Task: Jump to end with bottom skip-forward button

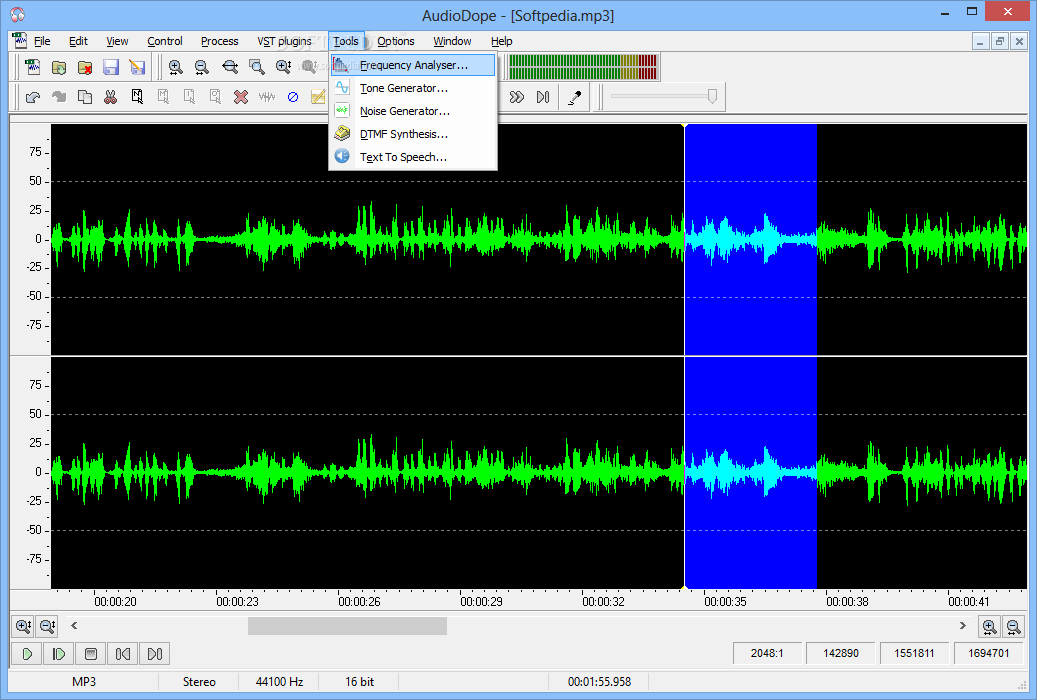Action: (x=155, y=654)
